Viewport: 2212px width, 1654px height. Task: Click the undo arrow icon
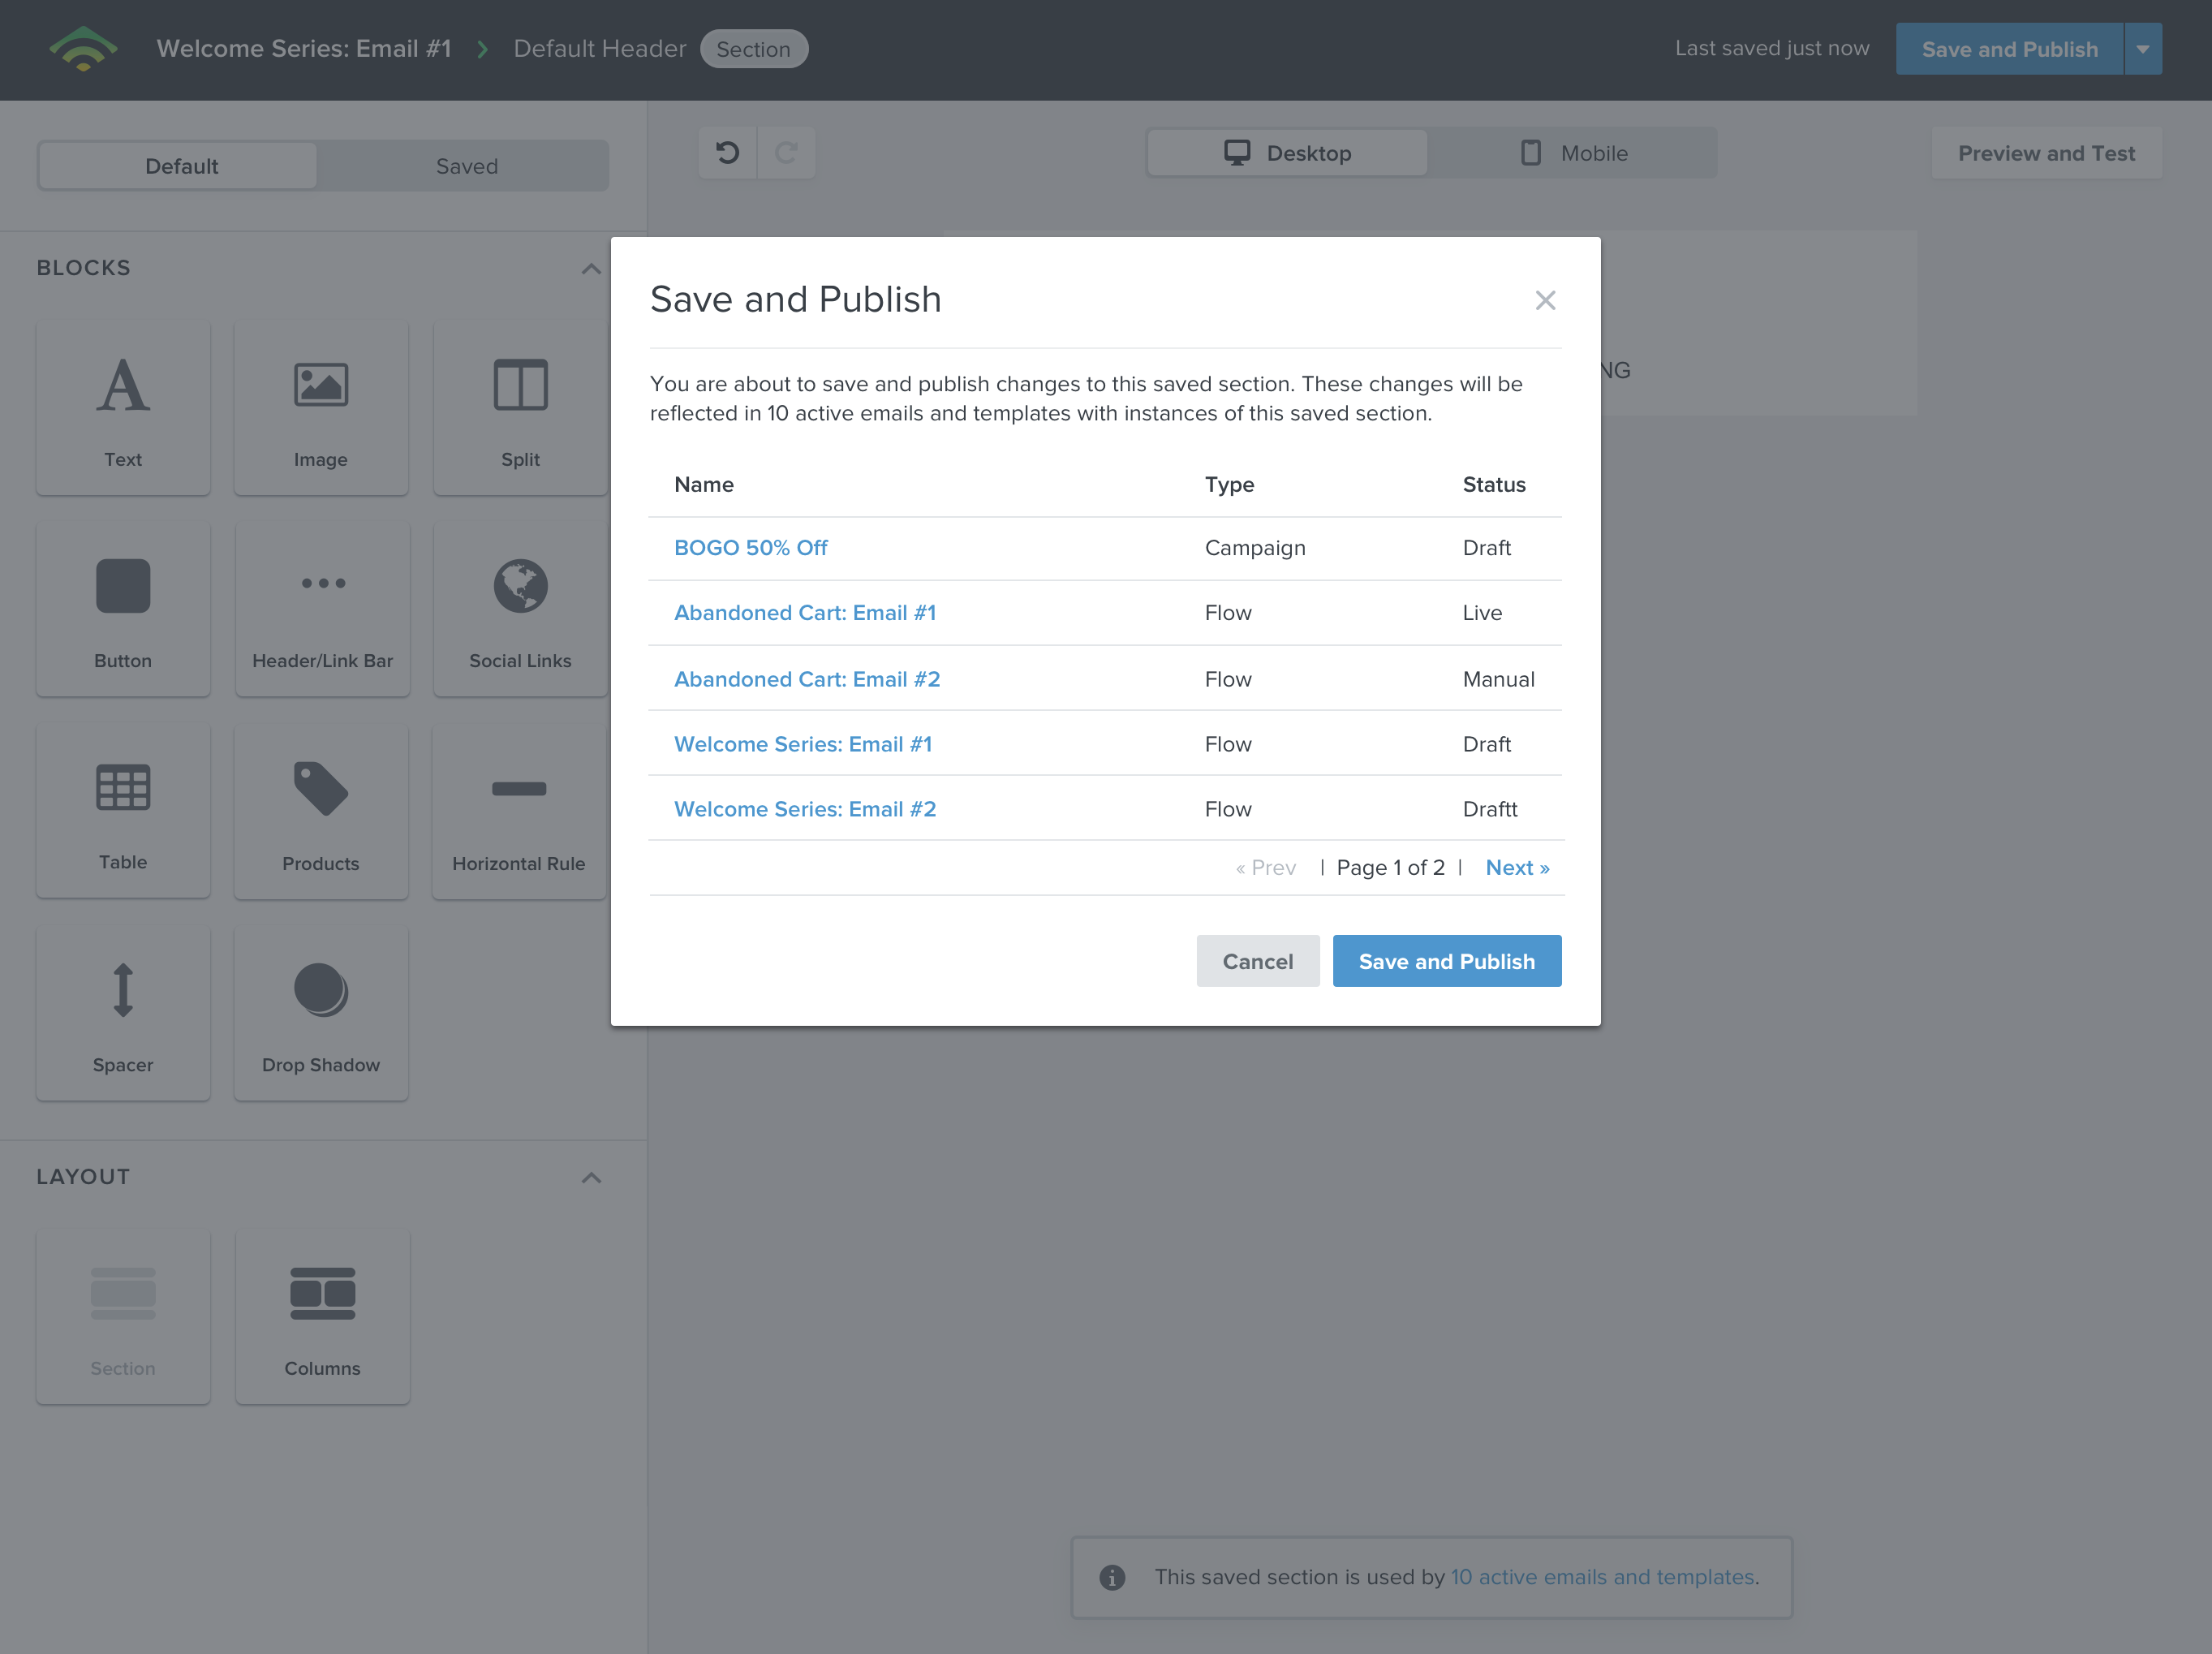(728, 153)
